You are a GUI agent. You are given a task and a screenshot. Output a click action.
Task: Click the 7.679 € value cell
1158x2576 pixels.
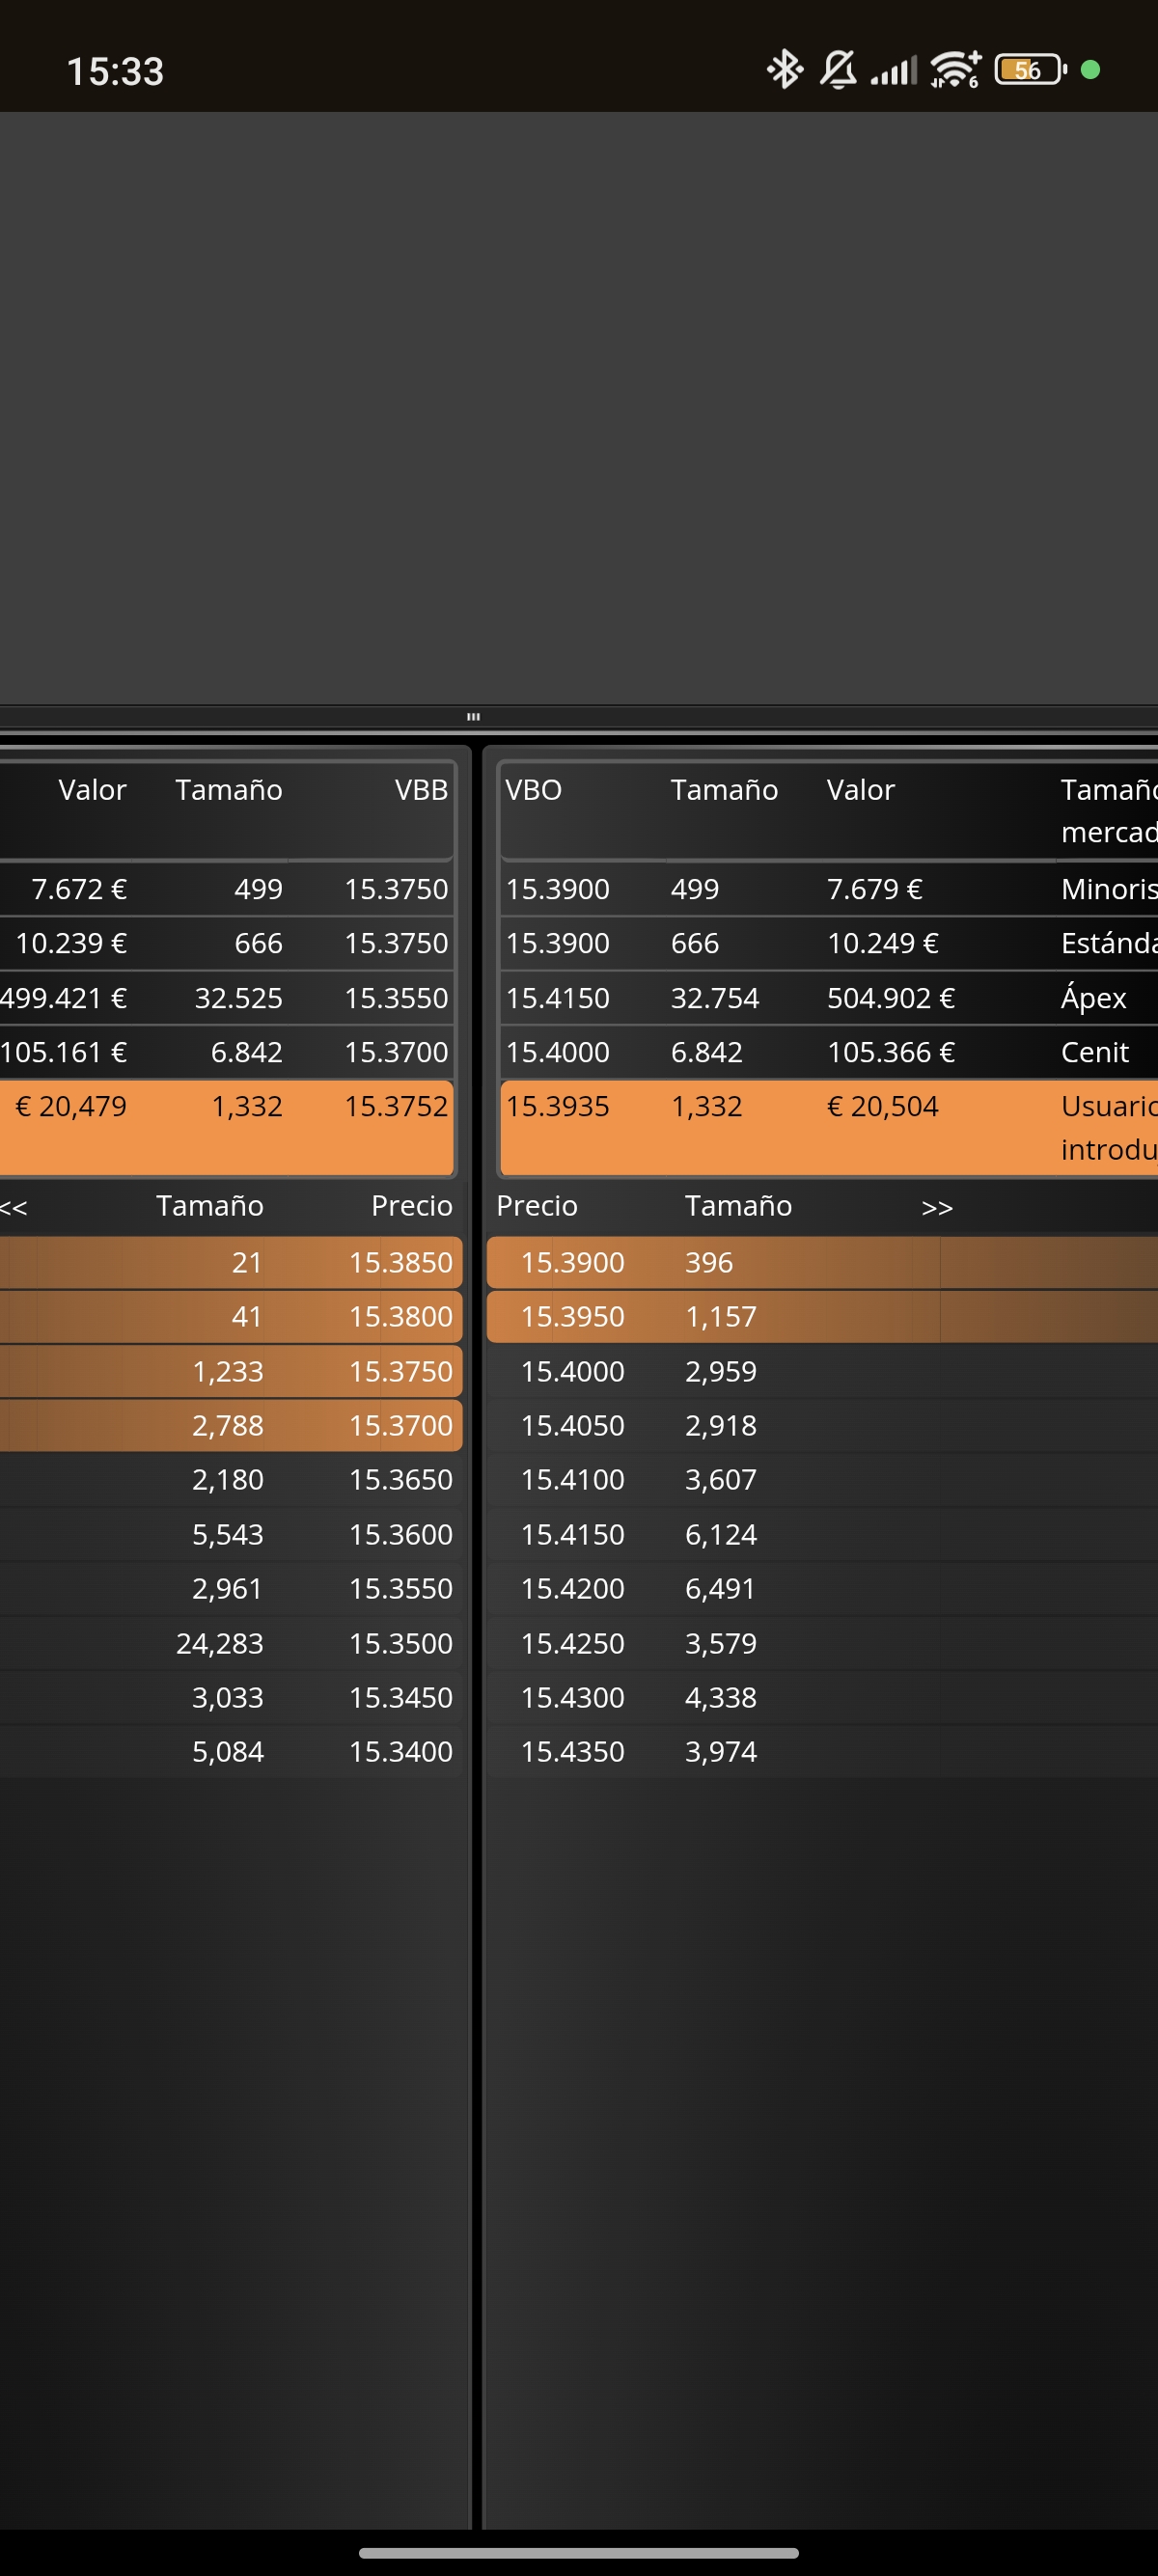click(875, 889)
